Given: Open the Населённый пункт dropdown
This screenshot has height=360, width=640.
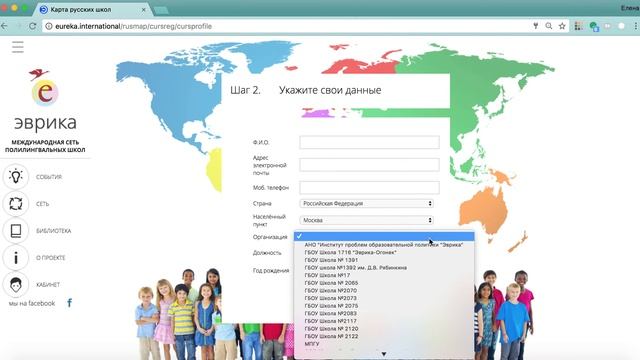Looking at the screenshot, I should tap(367, 220).
